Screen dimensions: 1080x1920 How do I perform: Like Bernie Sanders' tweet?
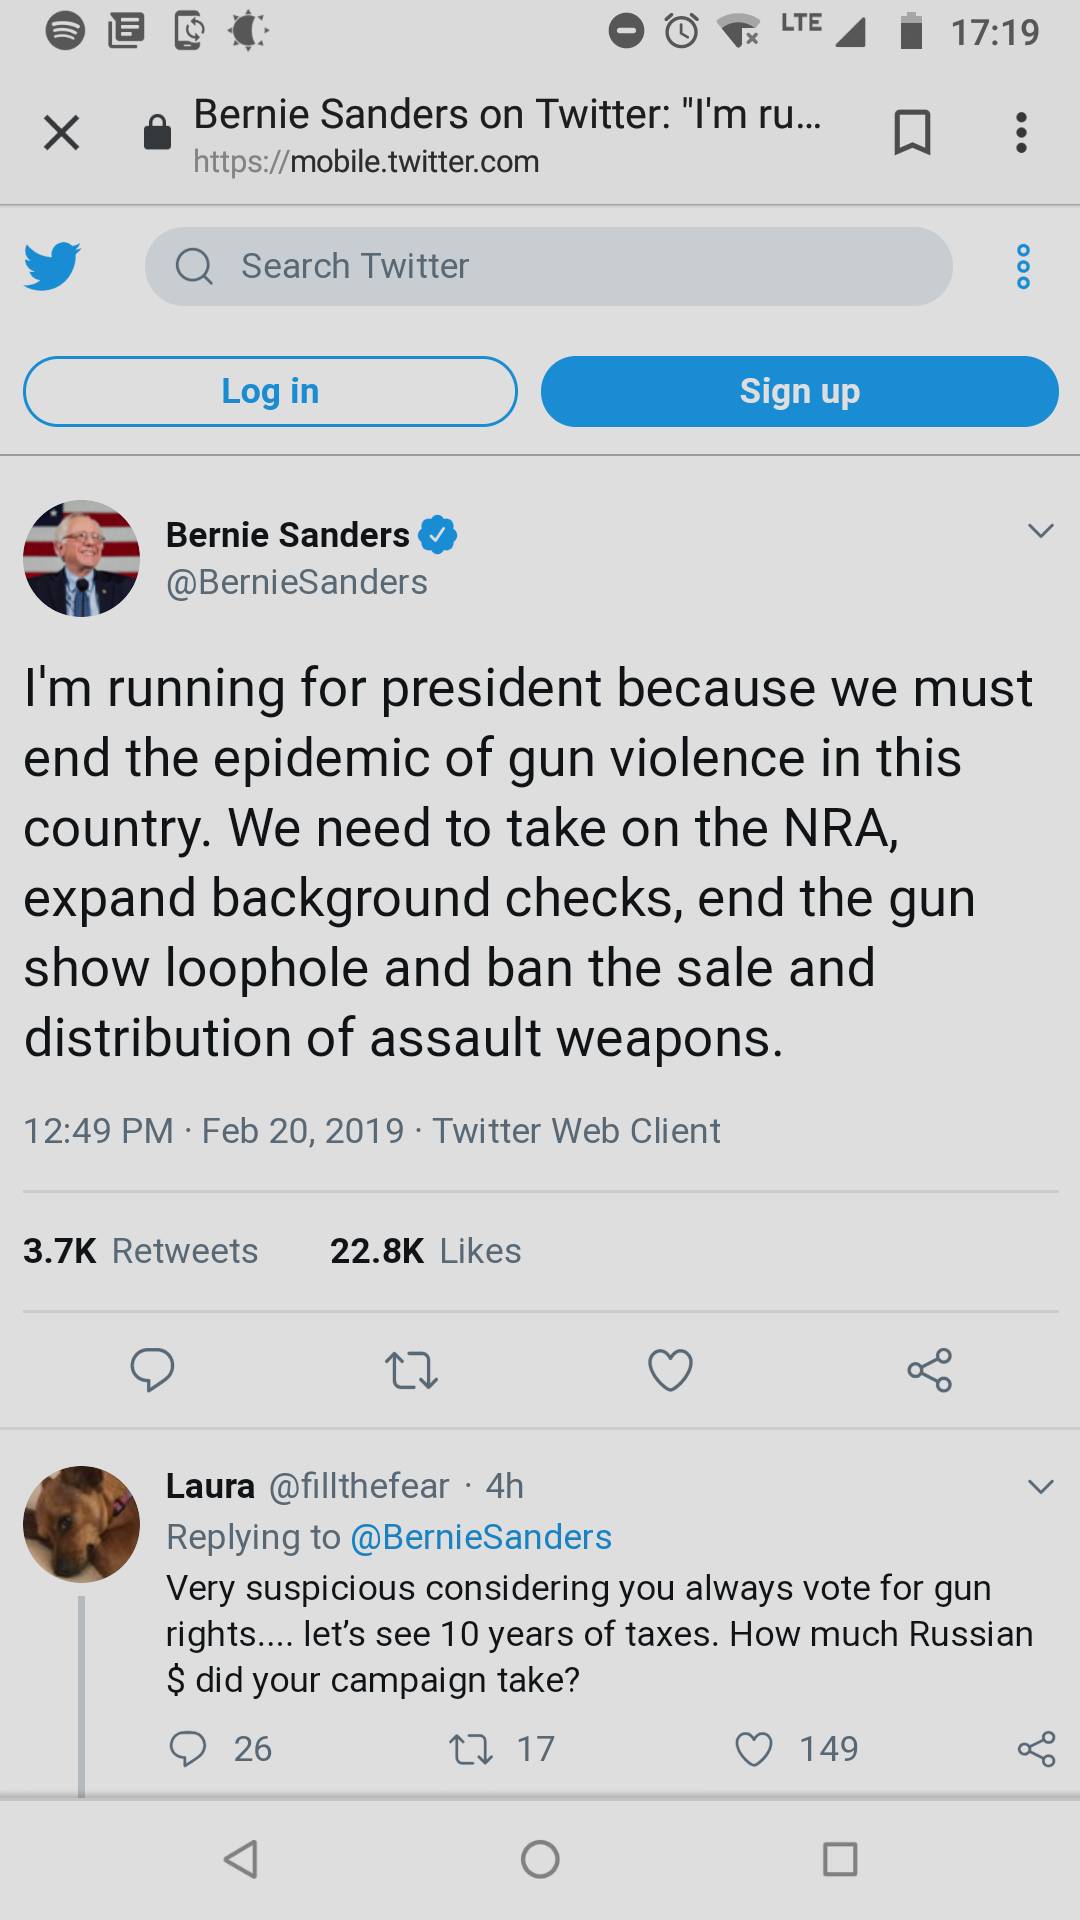670,1370
